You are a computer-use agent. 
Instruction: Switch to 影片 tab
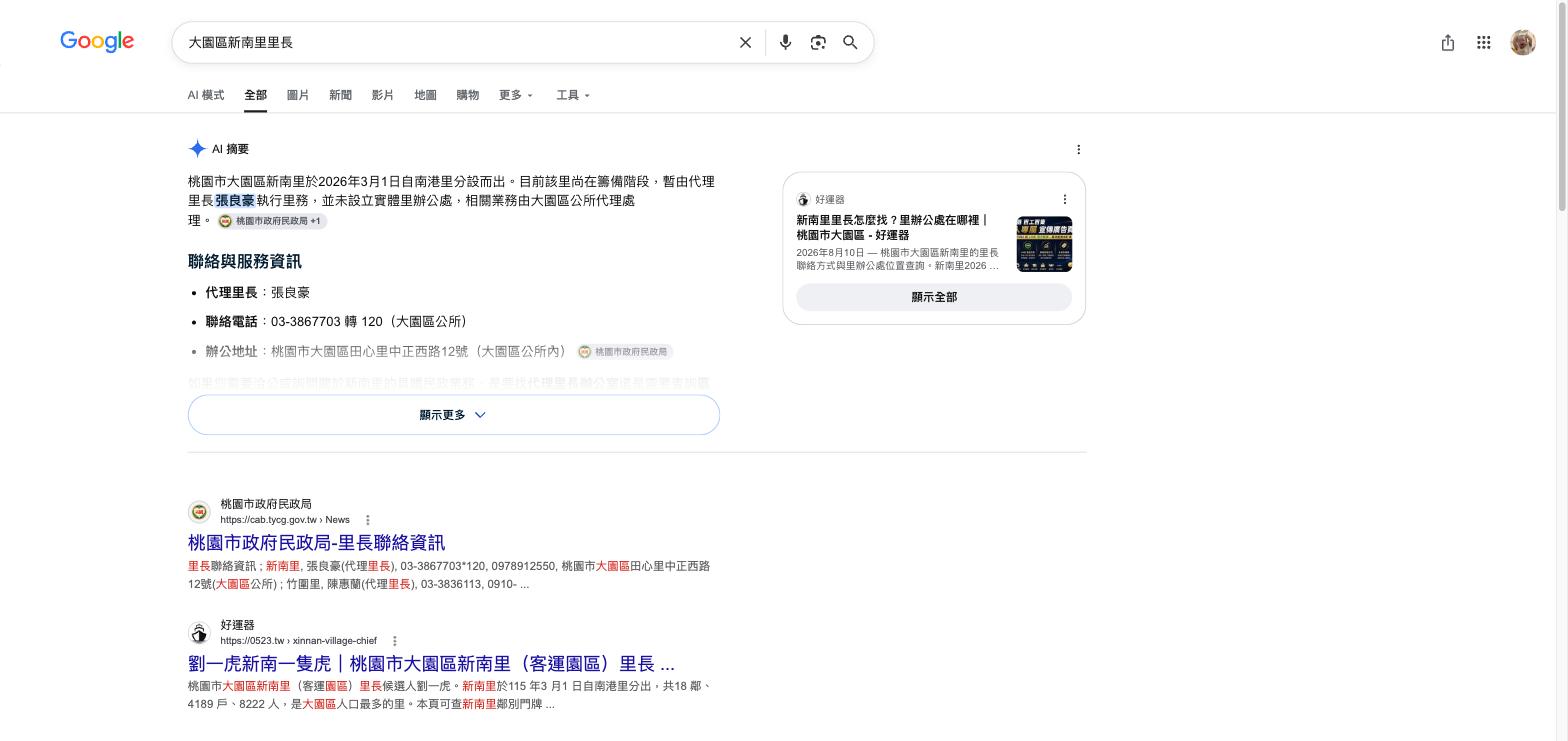pyautogui.click(x=382, y=95)
